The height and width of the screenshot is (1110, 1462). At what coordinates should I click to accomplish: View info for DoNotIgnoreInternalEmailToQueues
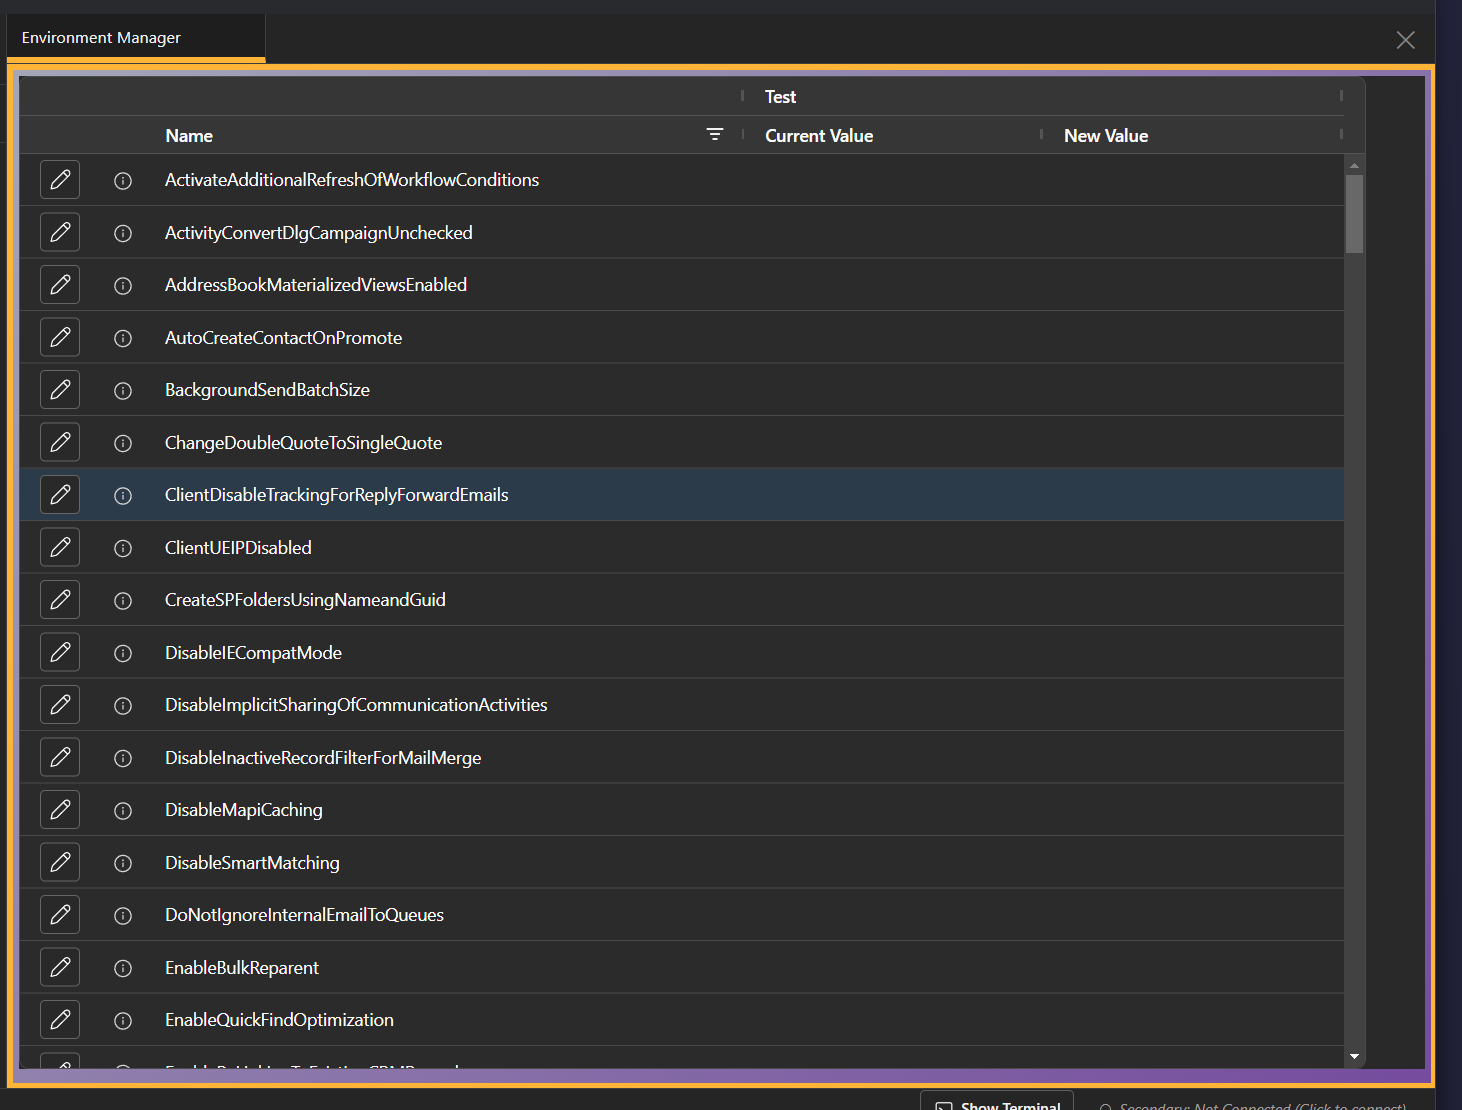(x=123, y=915)
